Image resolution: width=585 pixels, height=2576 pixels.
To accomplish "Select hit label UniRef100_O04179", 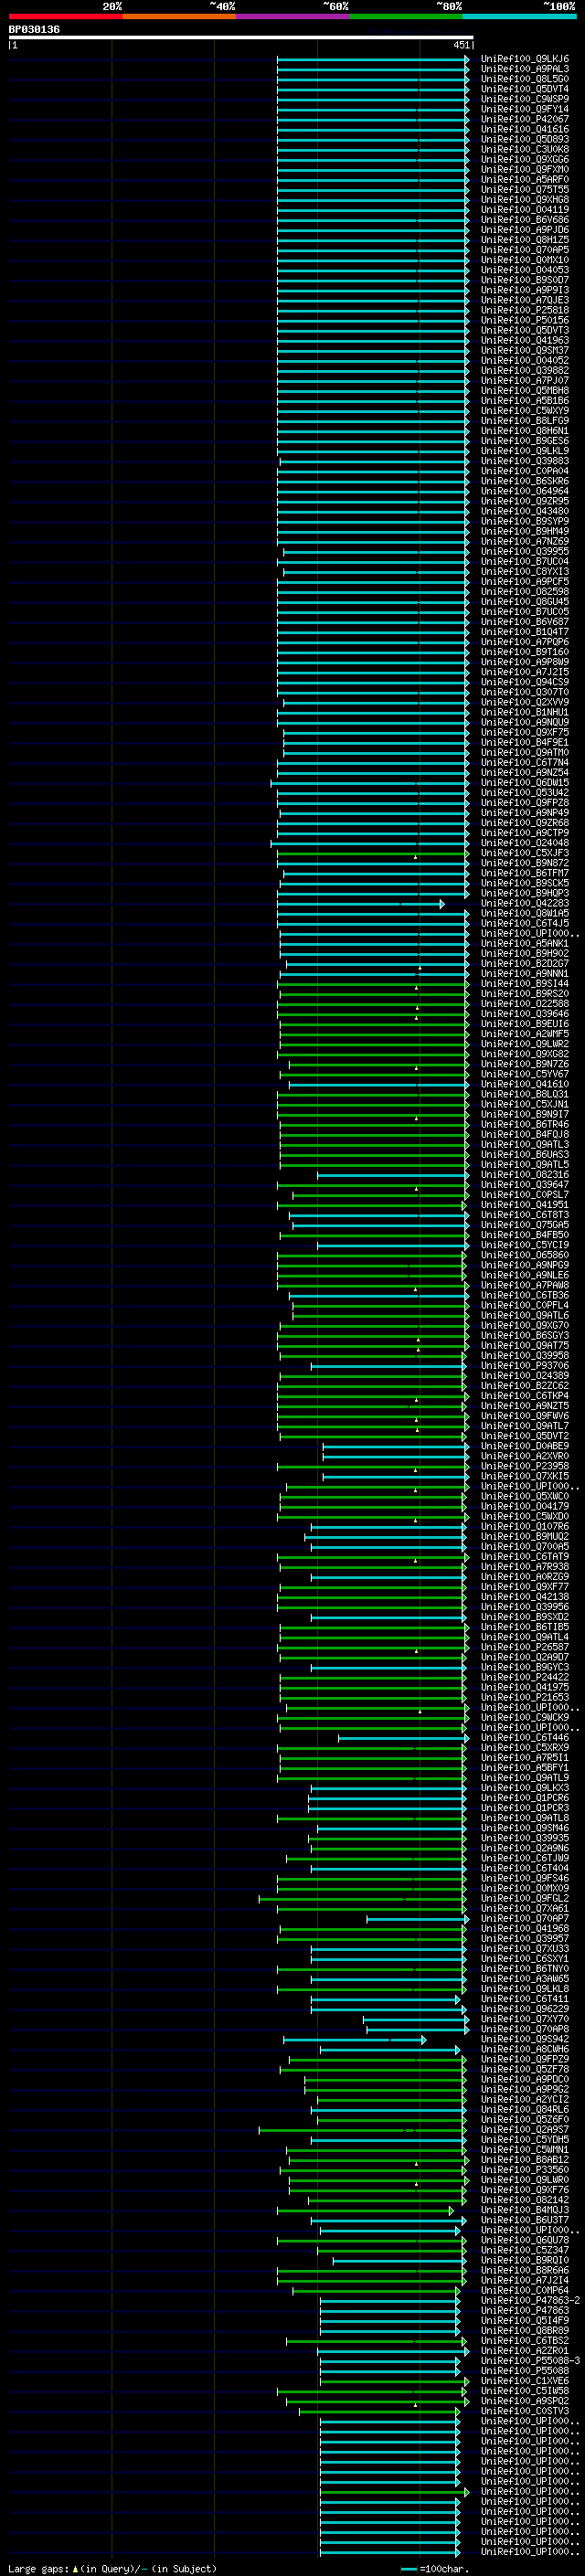I will (525, 1506).
